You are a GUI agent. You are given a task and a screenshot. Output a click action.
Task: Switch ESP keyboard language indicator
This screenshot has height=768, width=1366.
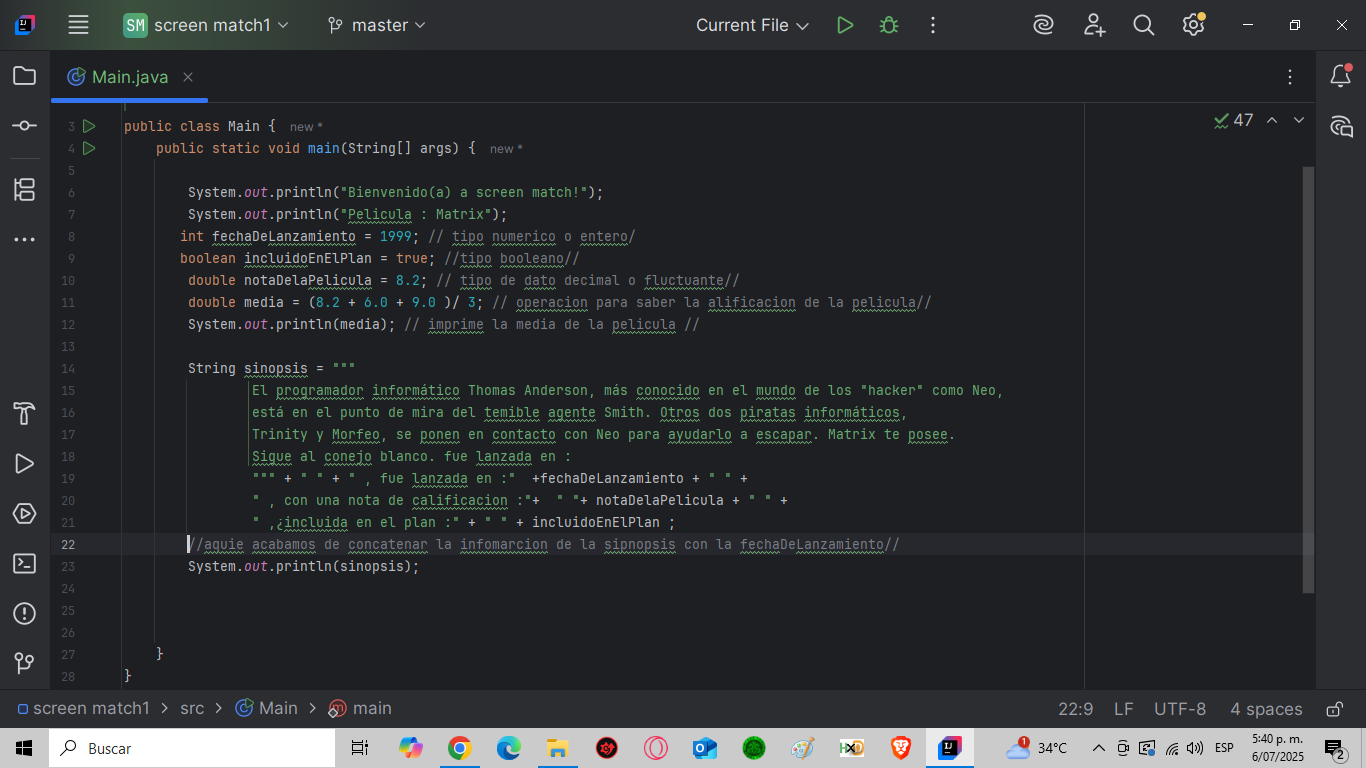click(x=1224, y=748)
